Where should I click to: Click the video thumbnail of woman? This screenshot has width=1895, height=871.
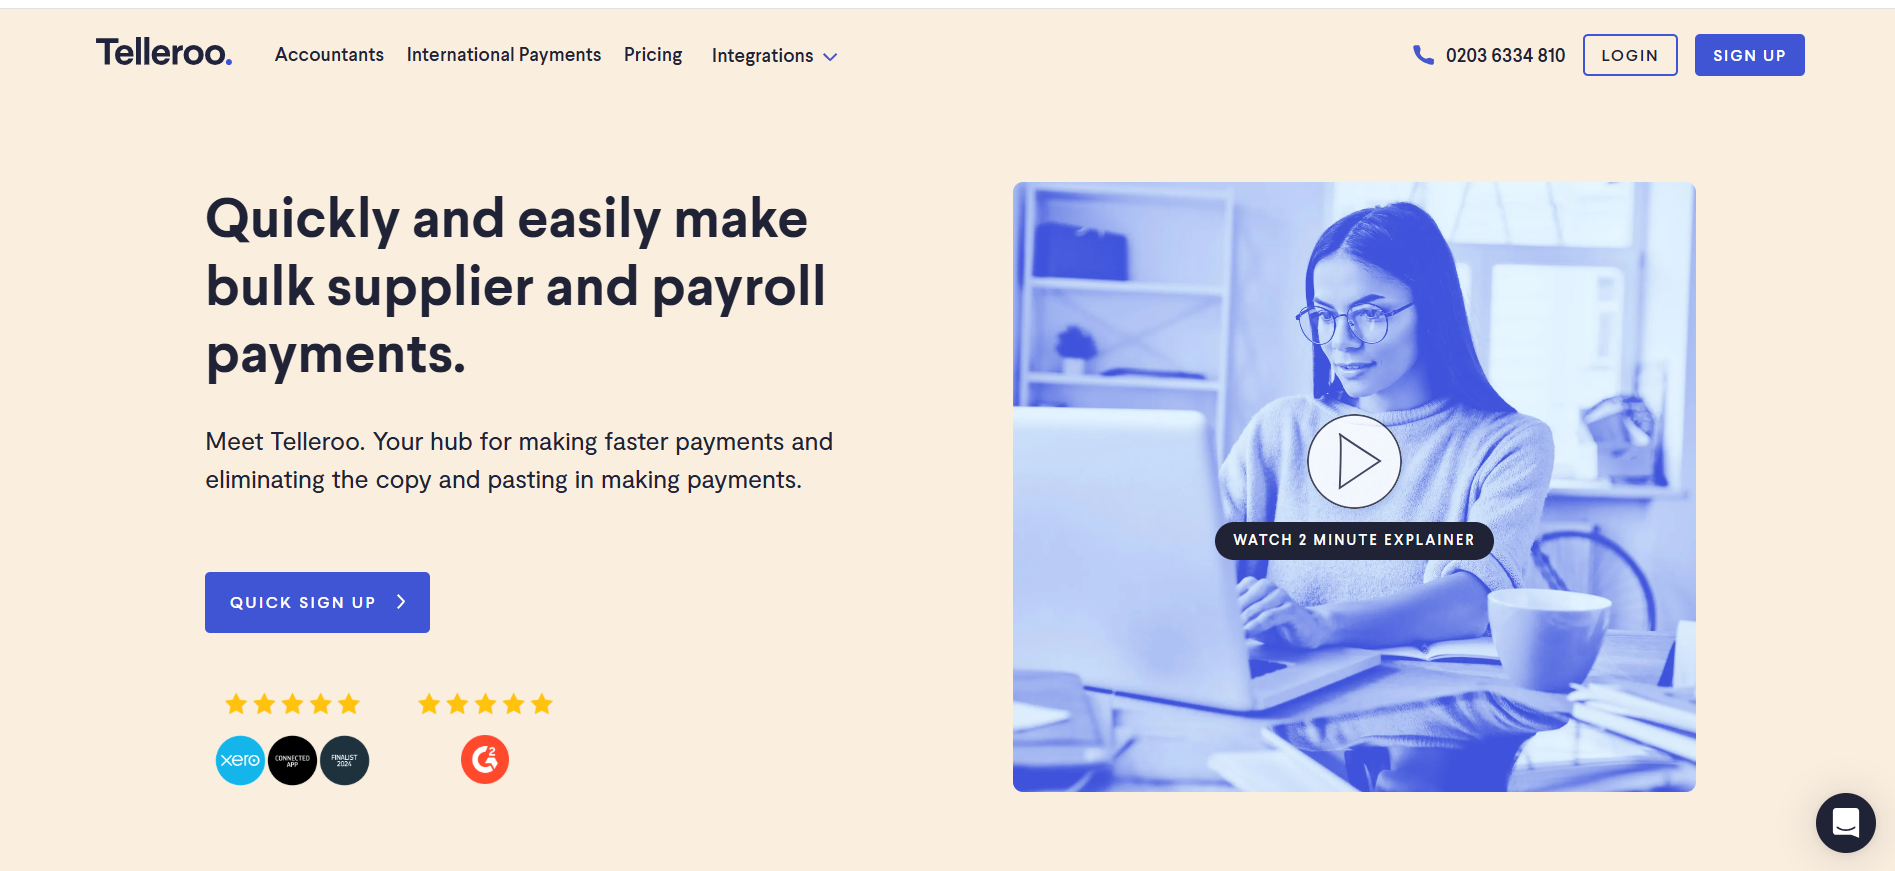tap(1354, 487)
